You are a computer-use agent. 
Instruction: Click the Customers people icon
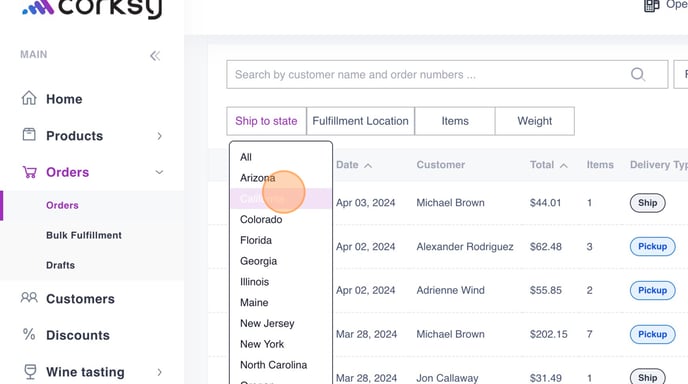pyautogui.click(x=29, y=298)
